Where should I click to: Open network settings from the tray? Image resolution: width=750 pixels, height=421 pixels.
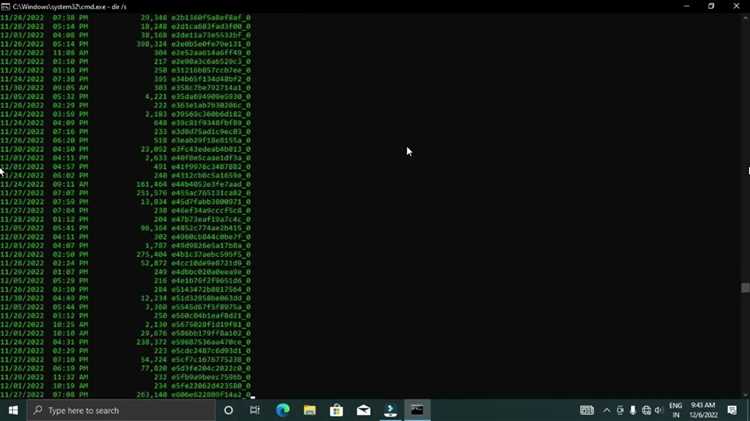(x=646, y=410)
